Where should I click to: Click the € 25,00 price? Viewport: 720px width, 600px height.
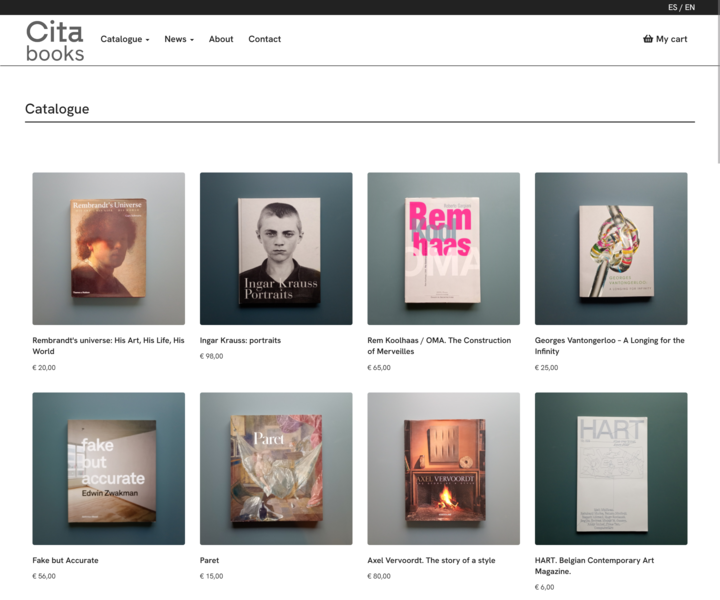(546, 368)
